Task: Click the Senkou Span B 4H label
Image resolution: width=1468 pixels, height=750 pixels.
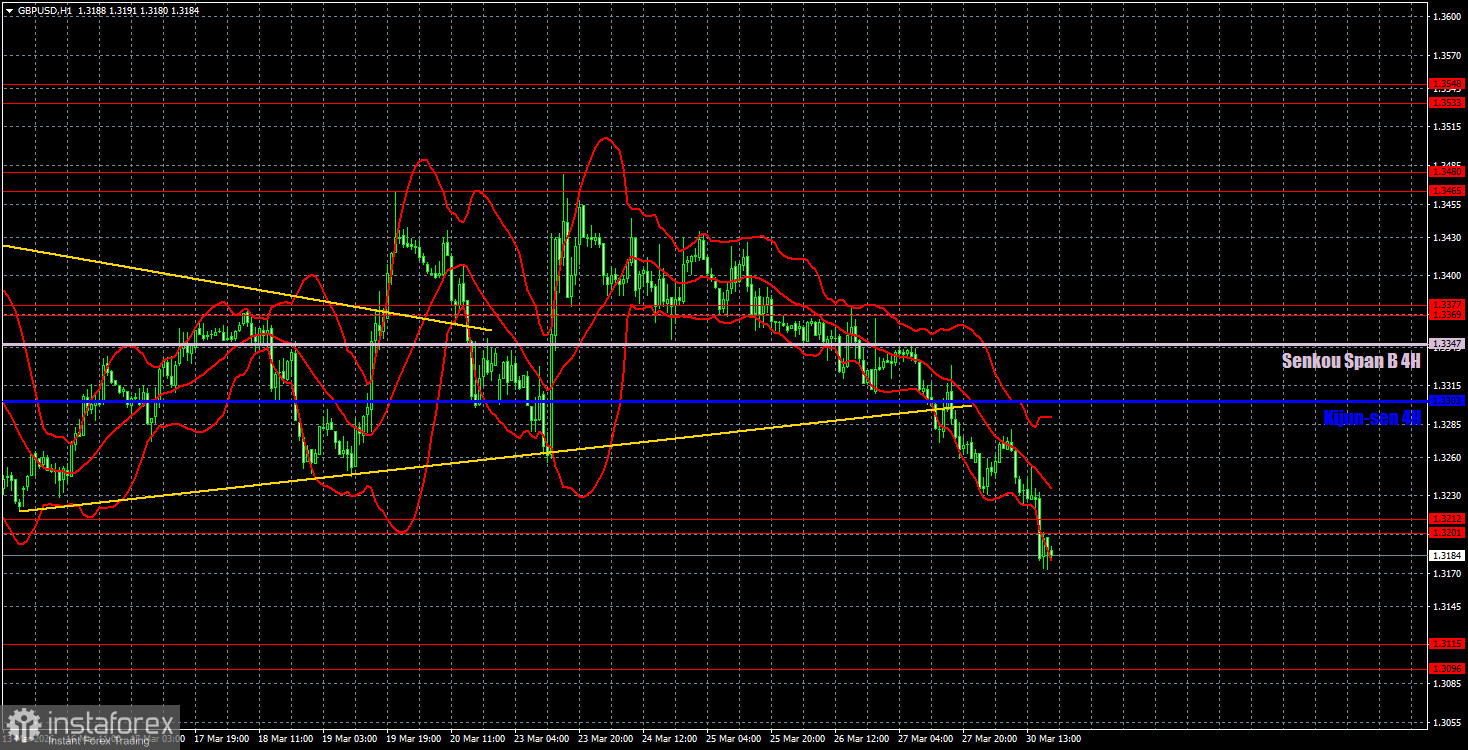Action: (1351, 361)
